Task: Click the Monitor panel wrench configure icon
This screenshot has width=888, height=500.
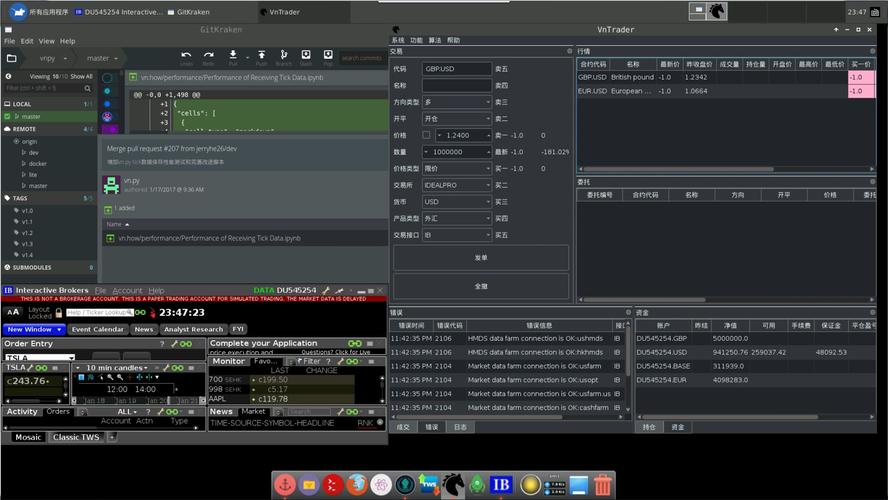Action: (x=341, y=361)
